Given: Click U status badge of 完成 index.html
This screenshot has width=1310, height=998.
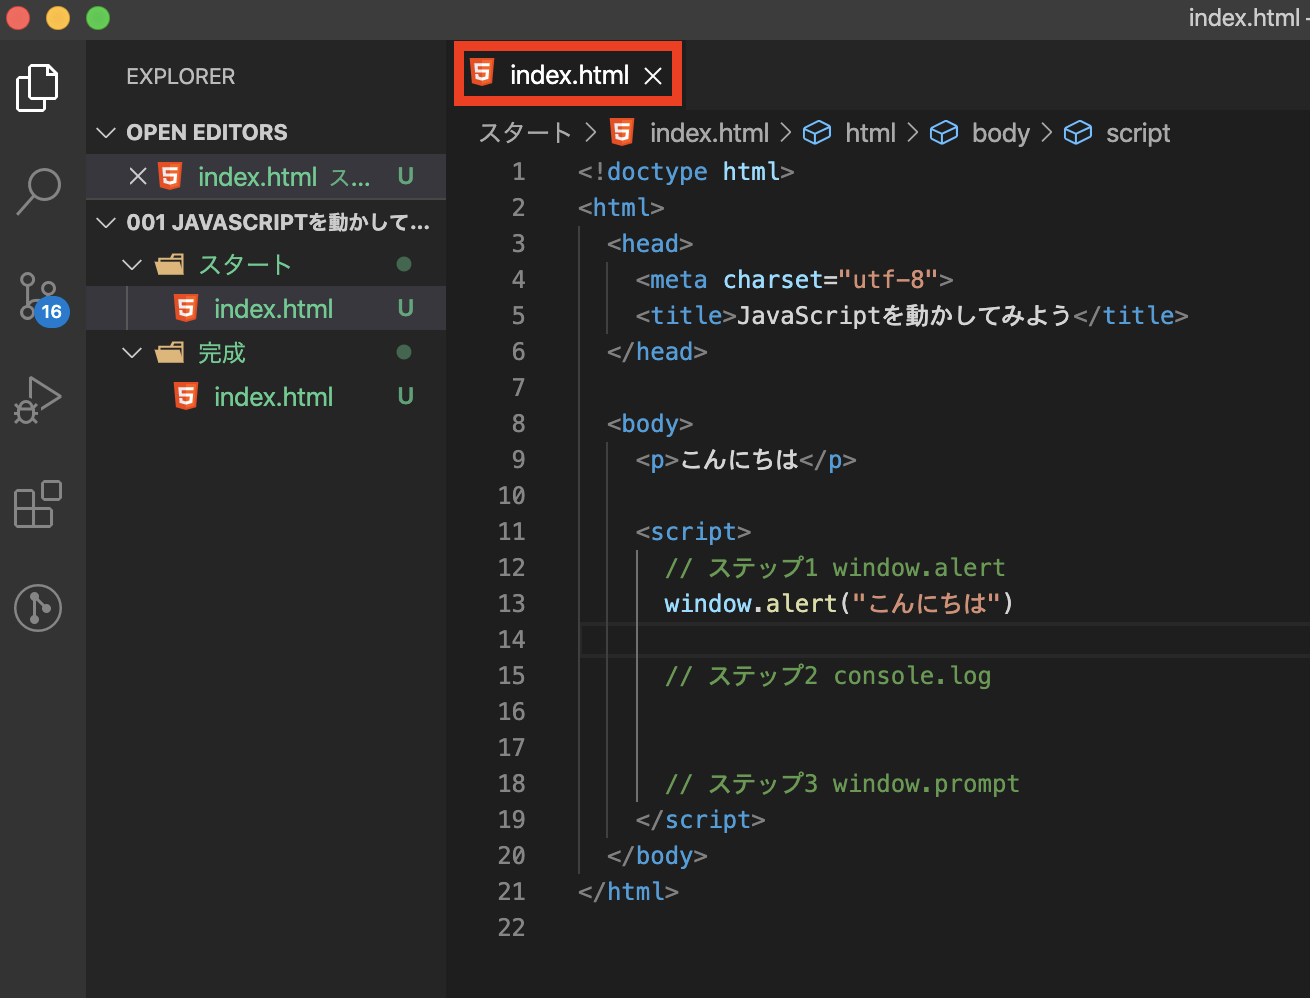Looking at the screenshot, I should (x=405, y=397).
